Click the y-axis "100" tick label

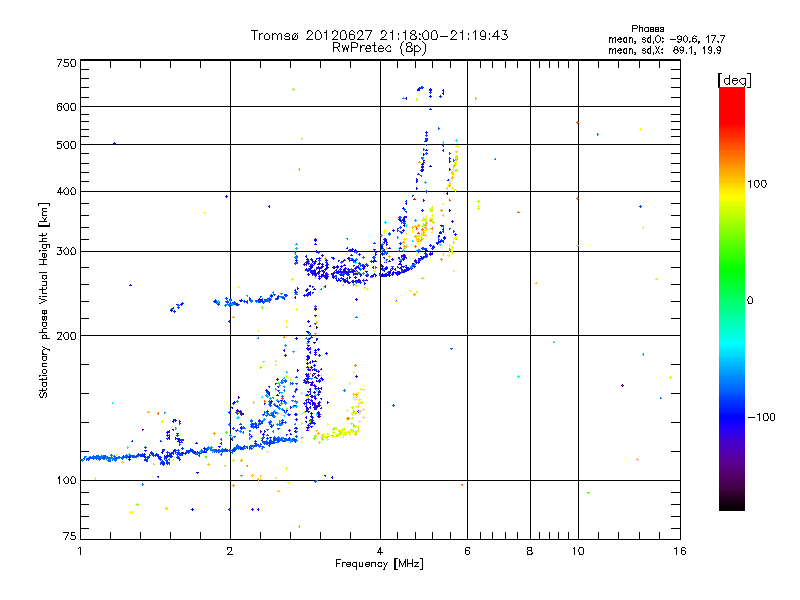point(66,481)
